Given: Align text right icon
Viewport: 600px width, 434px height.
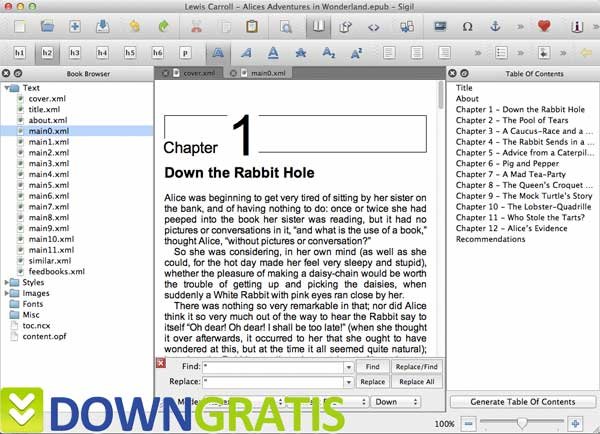Looking at the screenshot, I should pos(444,52).
